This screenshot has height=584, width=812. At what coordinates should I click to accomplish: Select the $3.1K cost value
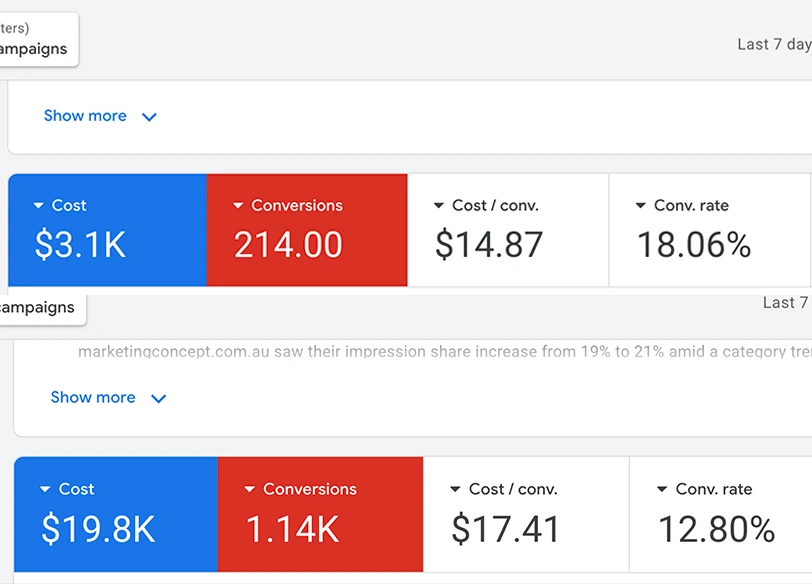(80, 244)
